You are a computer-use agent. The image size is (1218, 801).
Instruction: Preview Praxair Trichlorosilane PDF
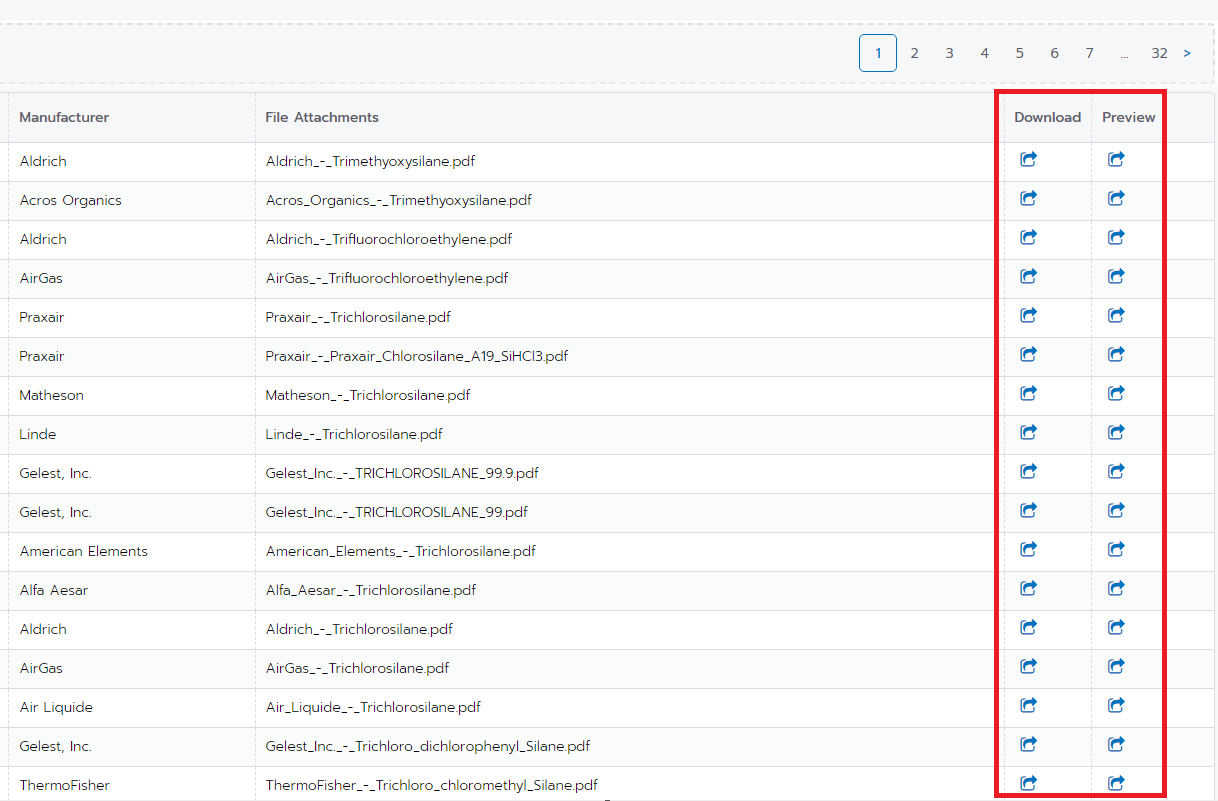(x=1116, y=315)
